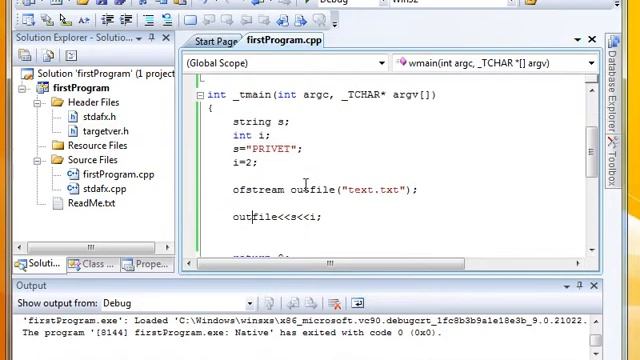Close the Solution Explorer panel
The image size is (640, 360).
point(166,38)
